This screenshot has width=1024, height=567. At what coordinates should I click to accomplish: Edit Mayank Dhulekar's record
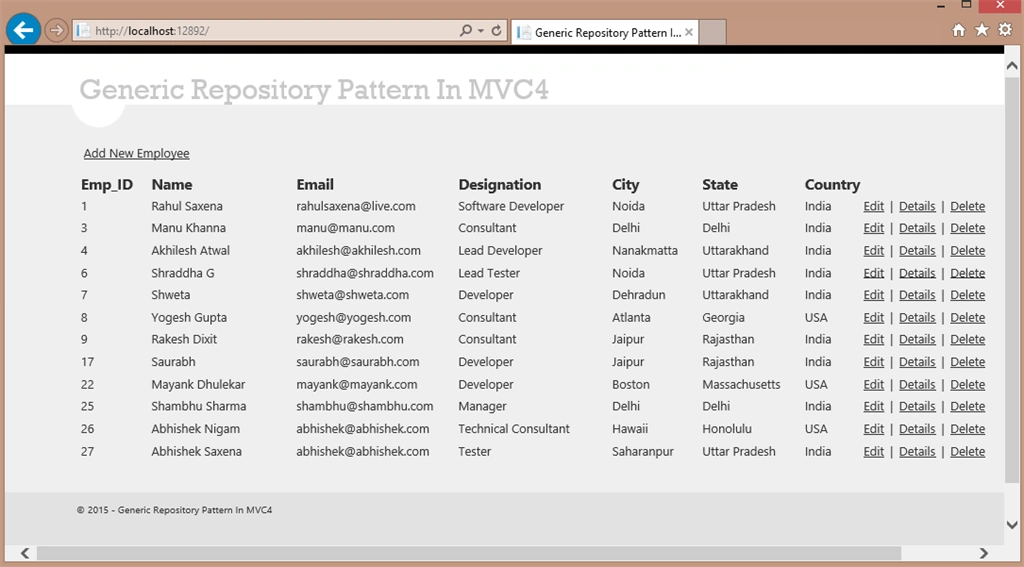click(873, 385)
